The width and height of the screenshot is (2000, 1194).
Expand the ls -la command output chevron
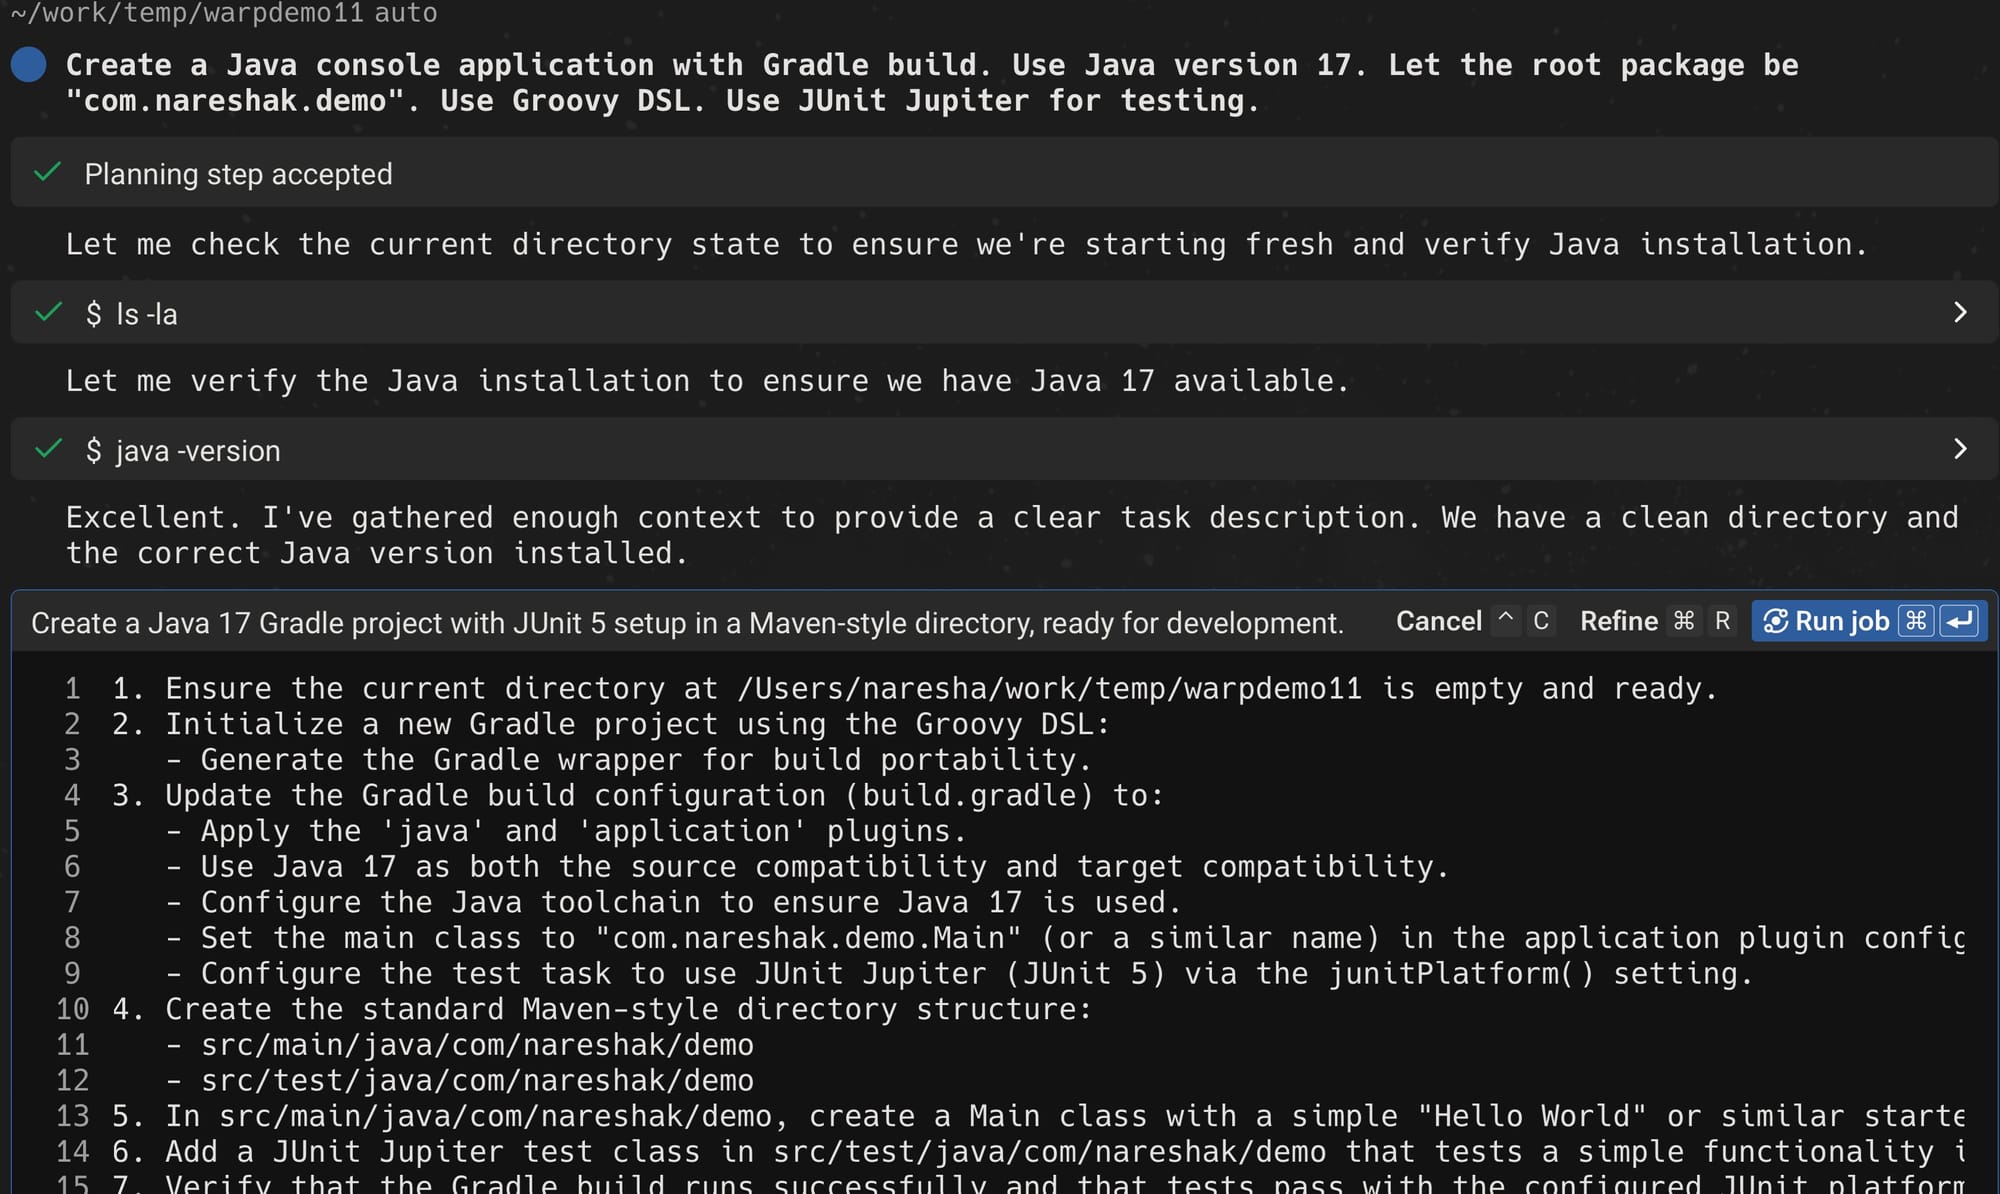(1960, 313)
